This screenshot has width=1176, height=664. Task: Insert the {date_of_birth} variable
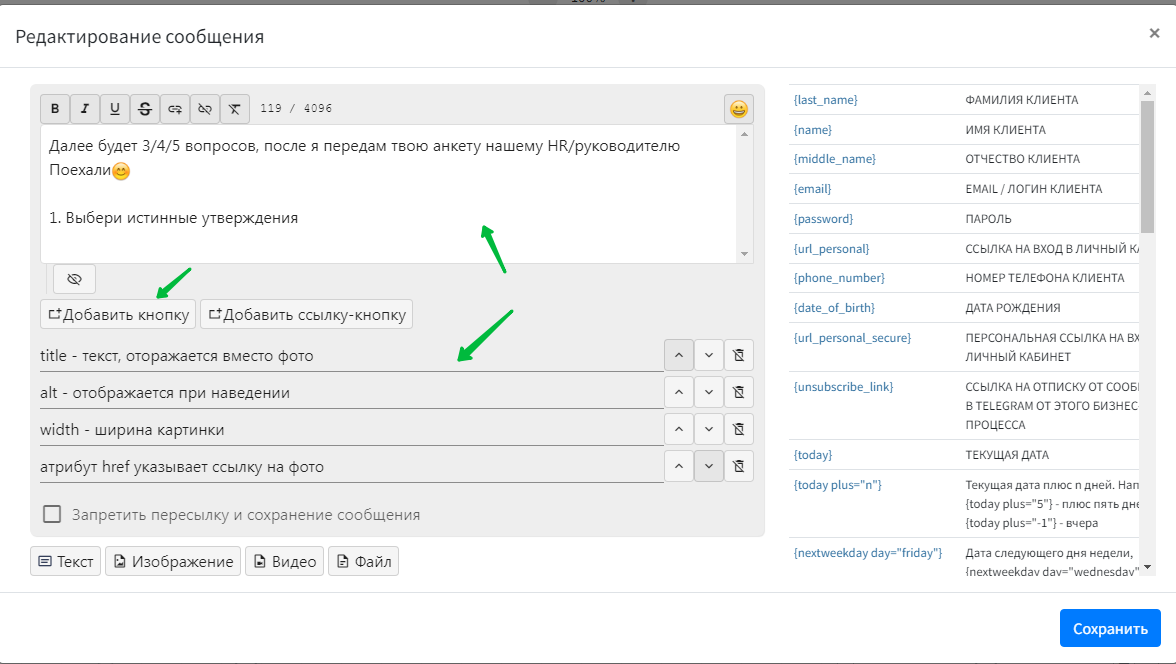pyautogui.click(x=834, y=308)
